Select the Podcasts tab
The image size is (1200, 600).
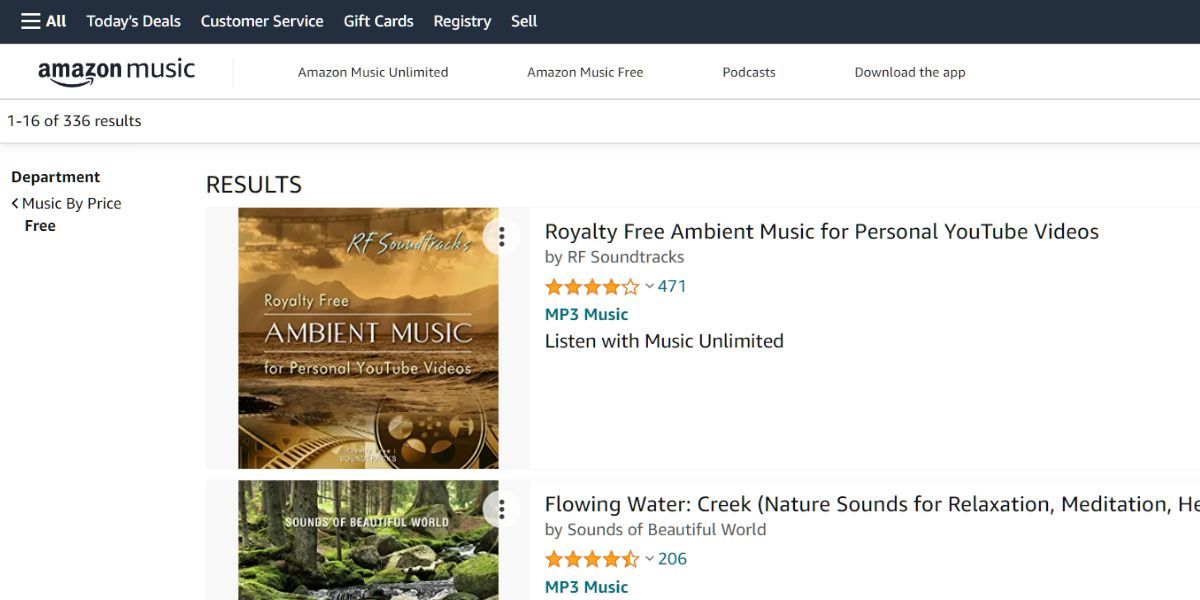[749, 72]
